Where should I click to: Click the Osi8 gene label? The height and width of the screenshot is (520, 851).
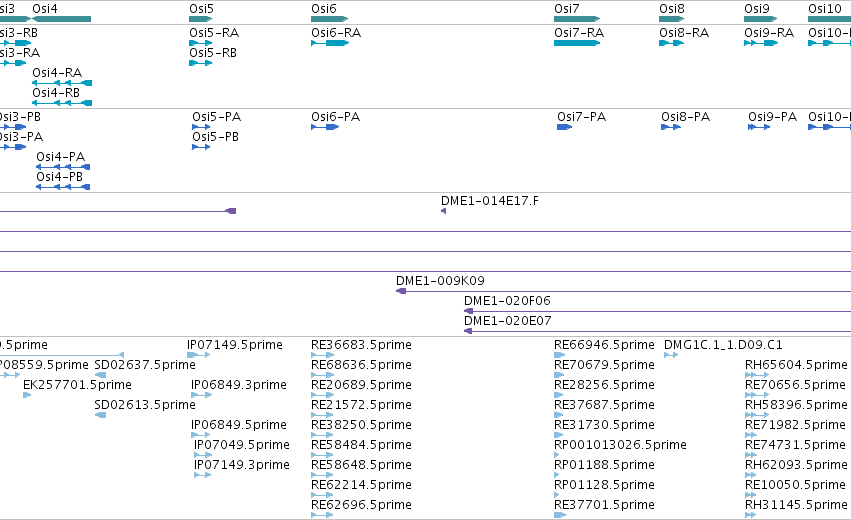pyautogui.click(x=672, y=9)
